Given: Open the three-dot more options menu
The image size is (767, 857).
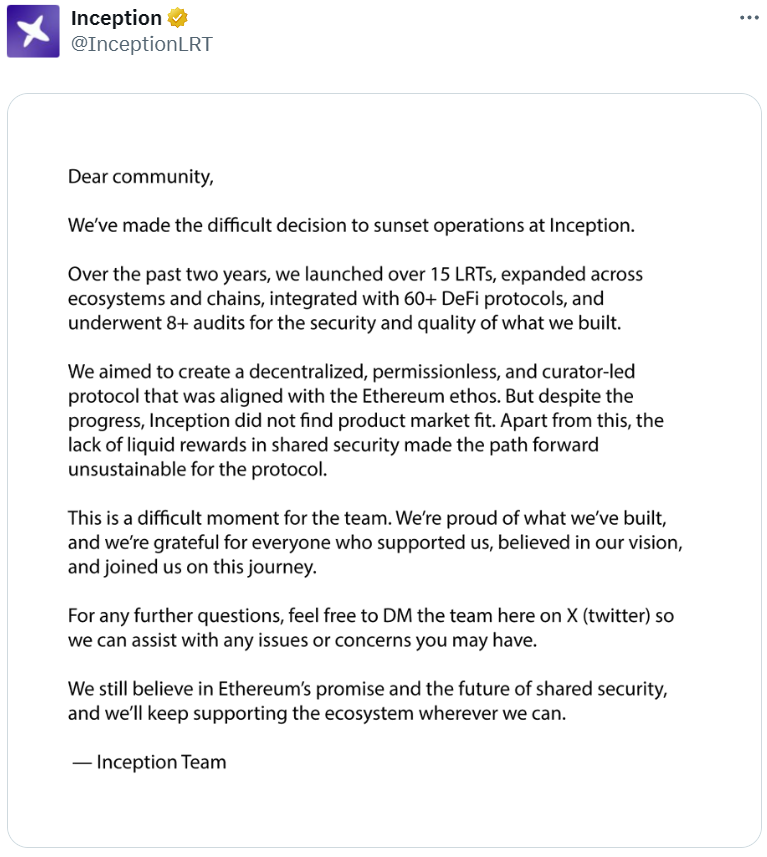Looking at the screenshot, I should [749, 18].
